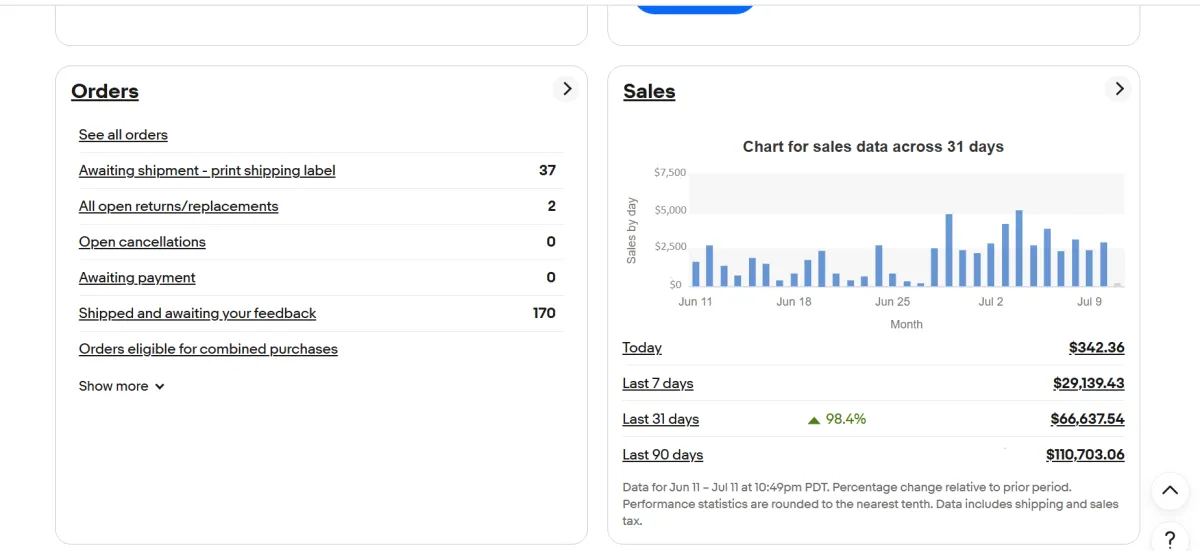View Orders eligible for combined purchases
The height and width of the screenshot is (551, 1200).
tap(208, 349)
